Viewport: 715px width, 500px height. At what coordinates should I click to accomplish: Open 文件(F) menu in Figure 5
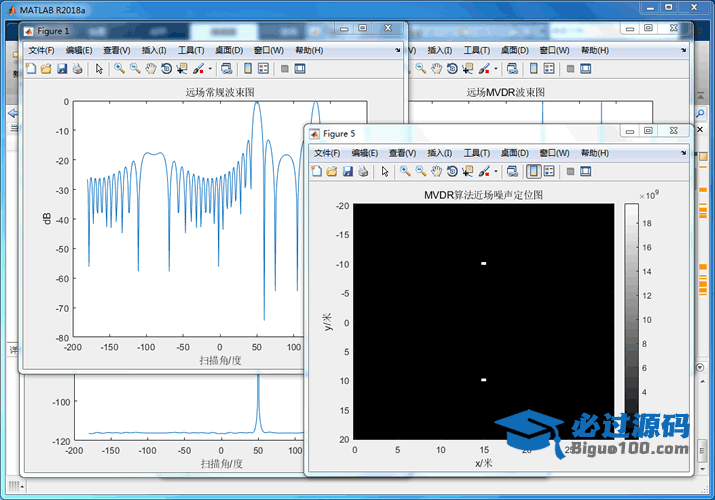coord(327,153)
